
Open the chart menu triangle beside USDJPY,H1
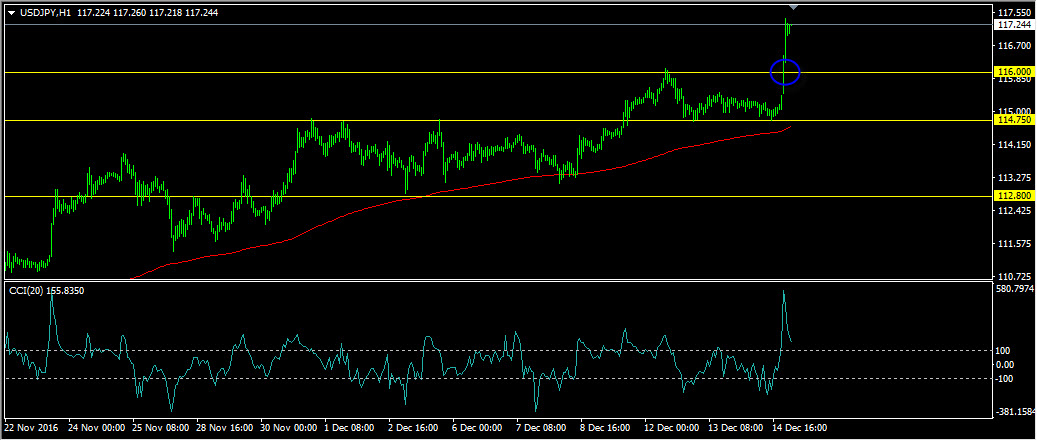(x=11, y=13)
